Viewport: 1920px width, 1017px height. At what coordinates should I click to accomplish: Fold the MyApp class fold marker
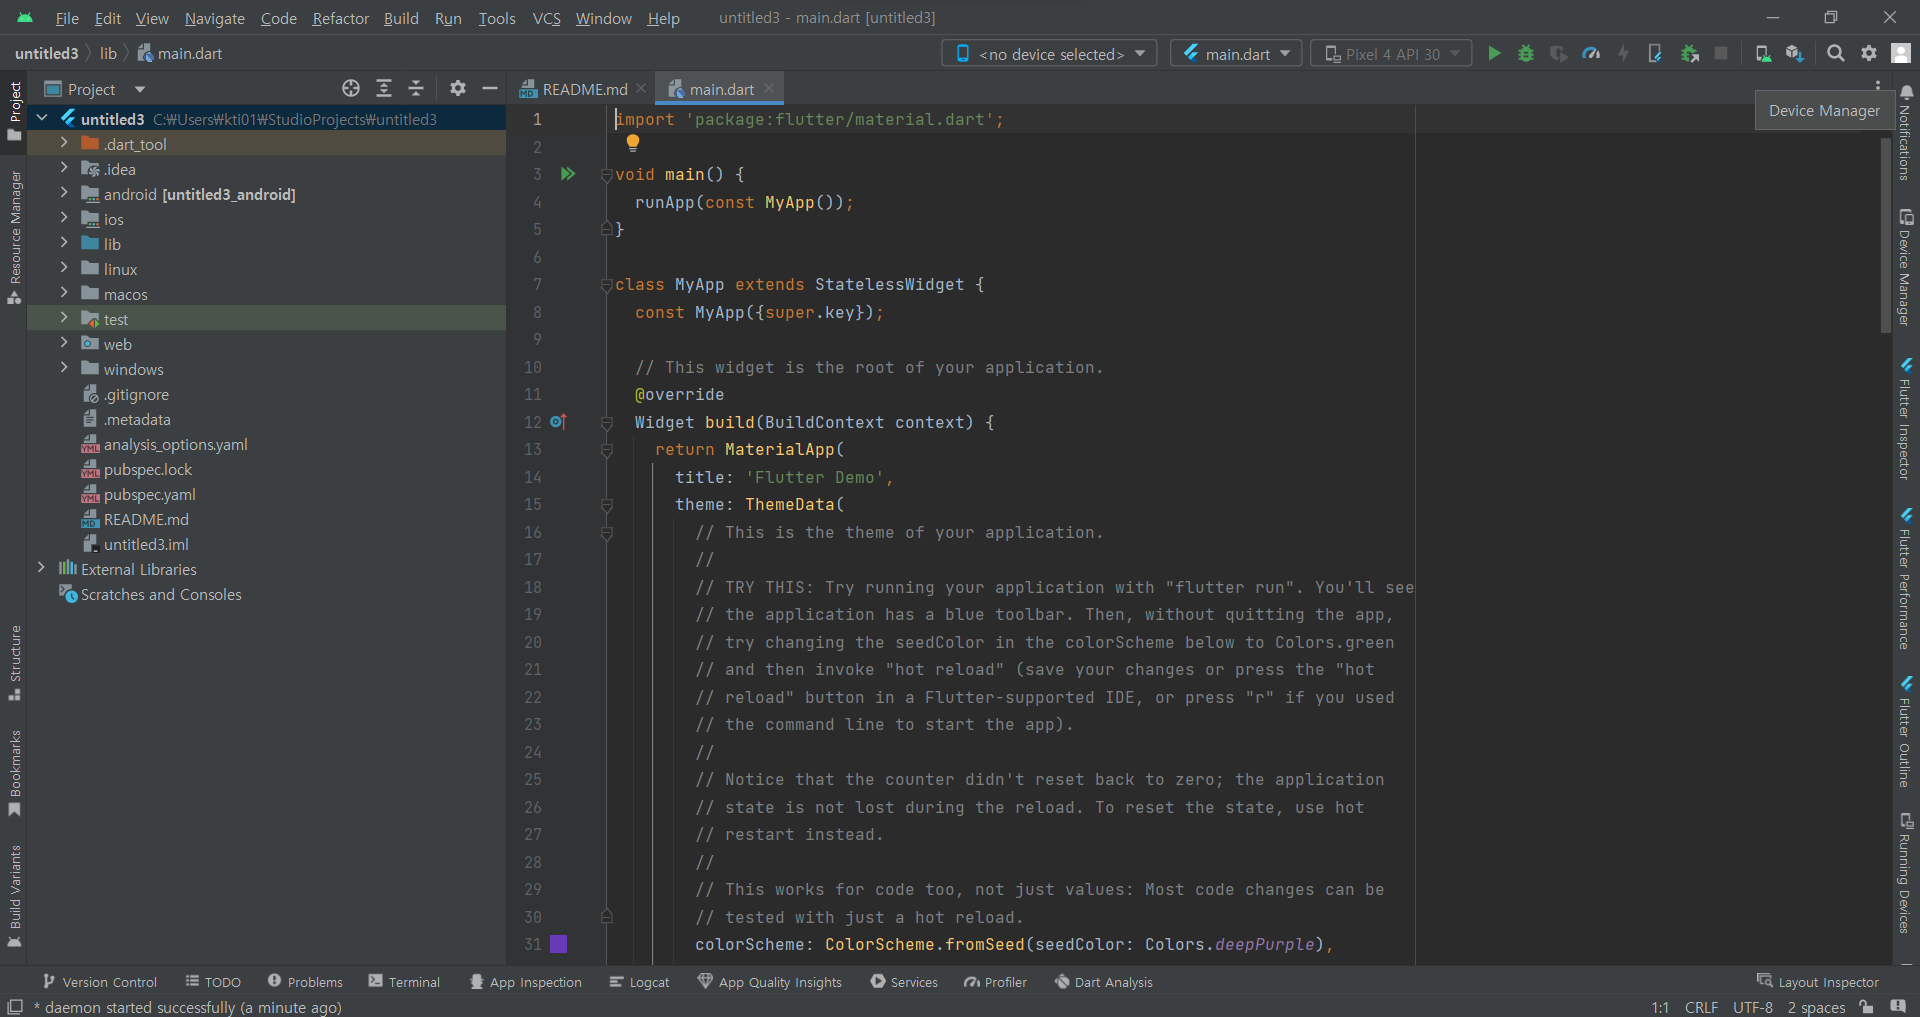point(606,285)
